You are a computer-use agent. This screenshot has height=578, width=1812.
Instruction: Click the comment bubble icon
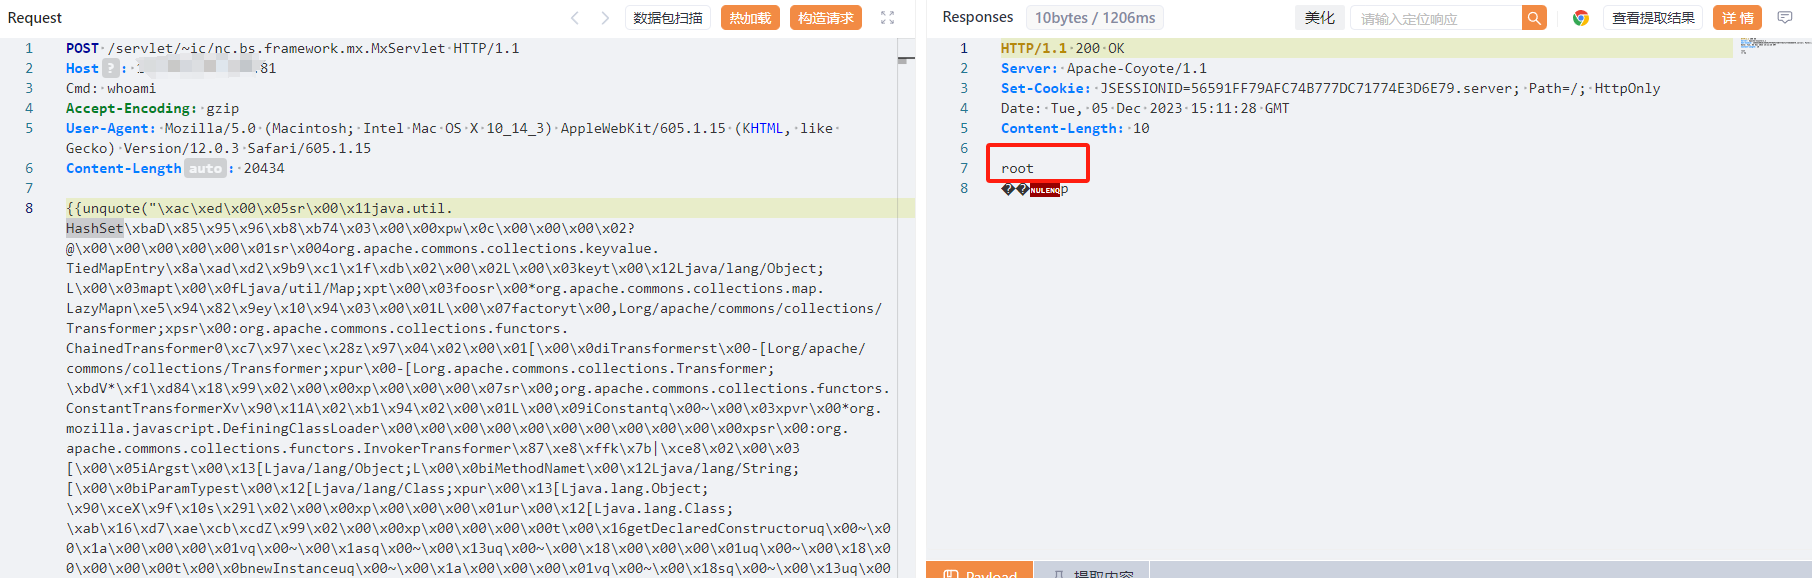[x=1785, y=18]
